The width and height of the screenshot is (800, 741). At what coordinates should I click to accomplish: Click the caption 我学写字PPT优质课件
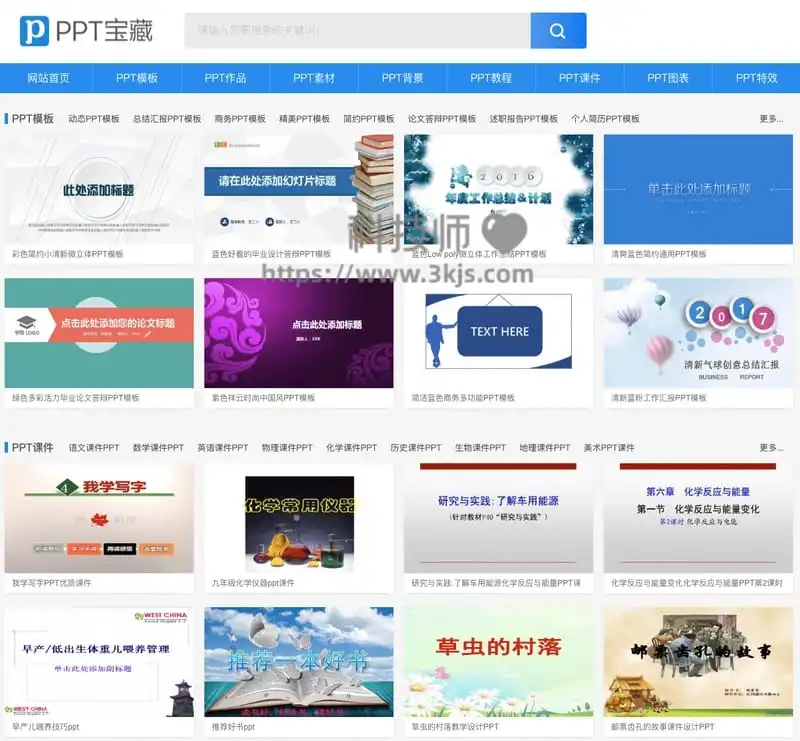(x=52, y=583)
